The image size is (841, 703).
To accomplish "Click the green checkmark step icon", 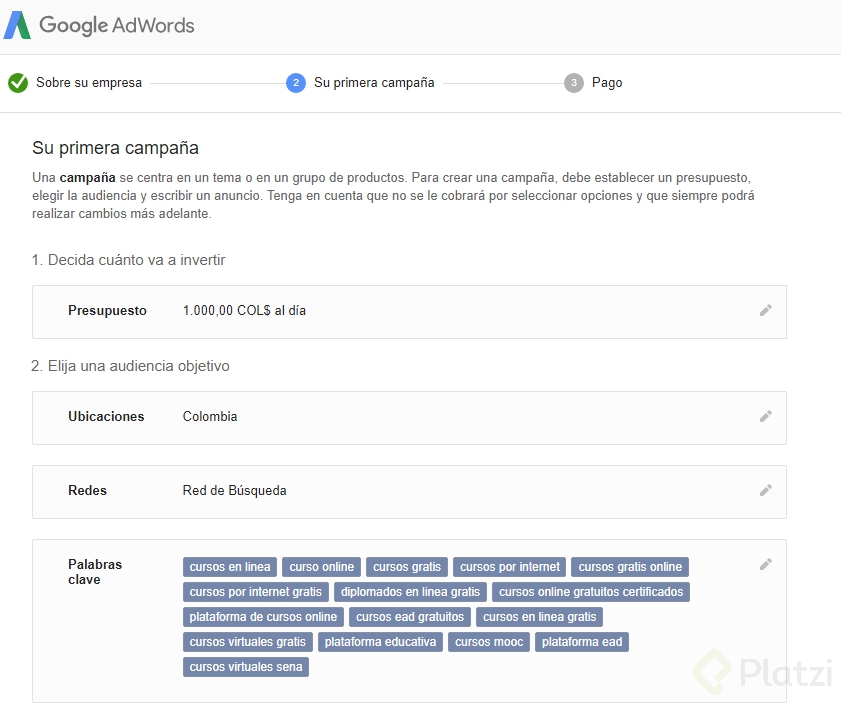I will pos(18,83).
